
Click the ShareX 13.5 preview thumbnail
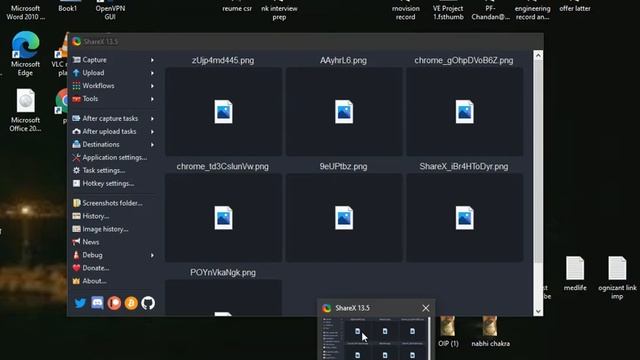tap(376, 338)
